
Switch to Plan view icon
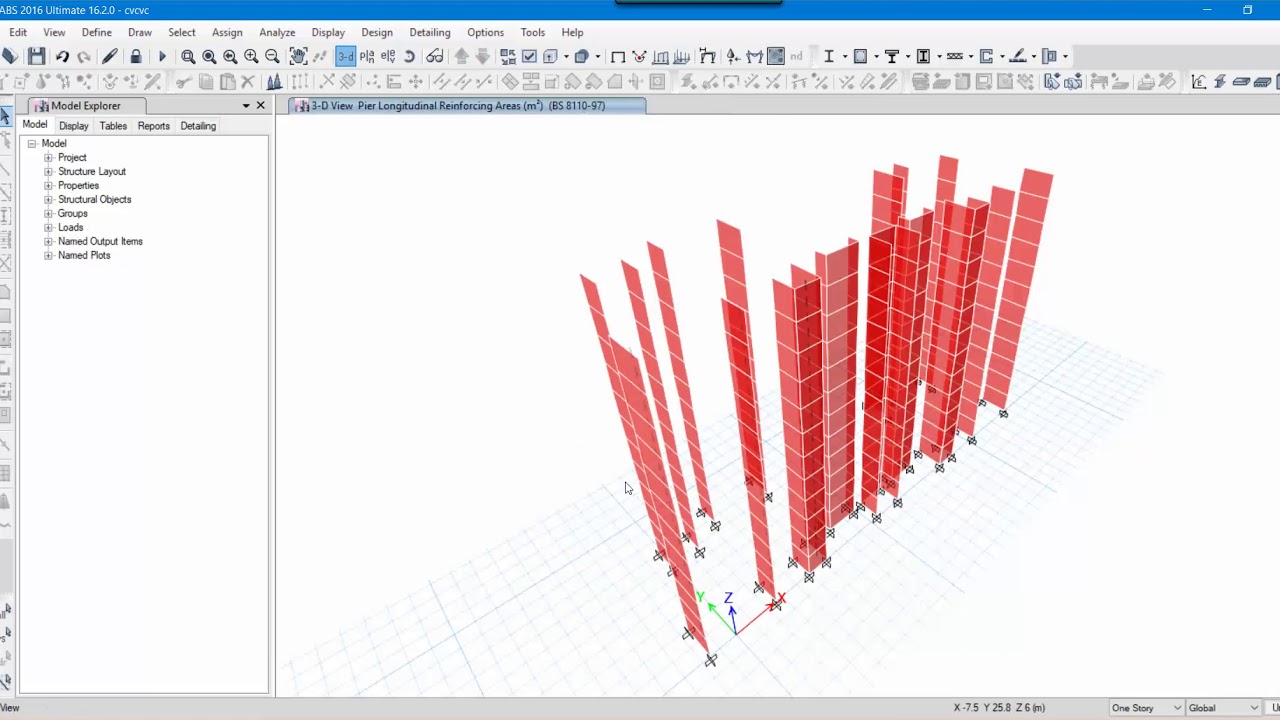(367, 57)
